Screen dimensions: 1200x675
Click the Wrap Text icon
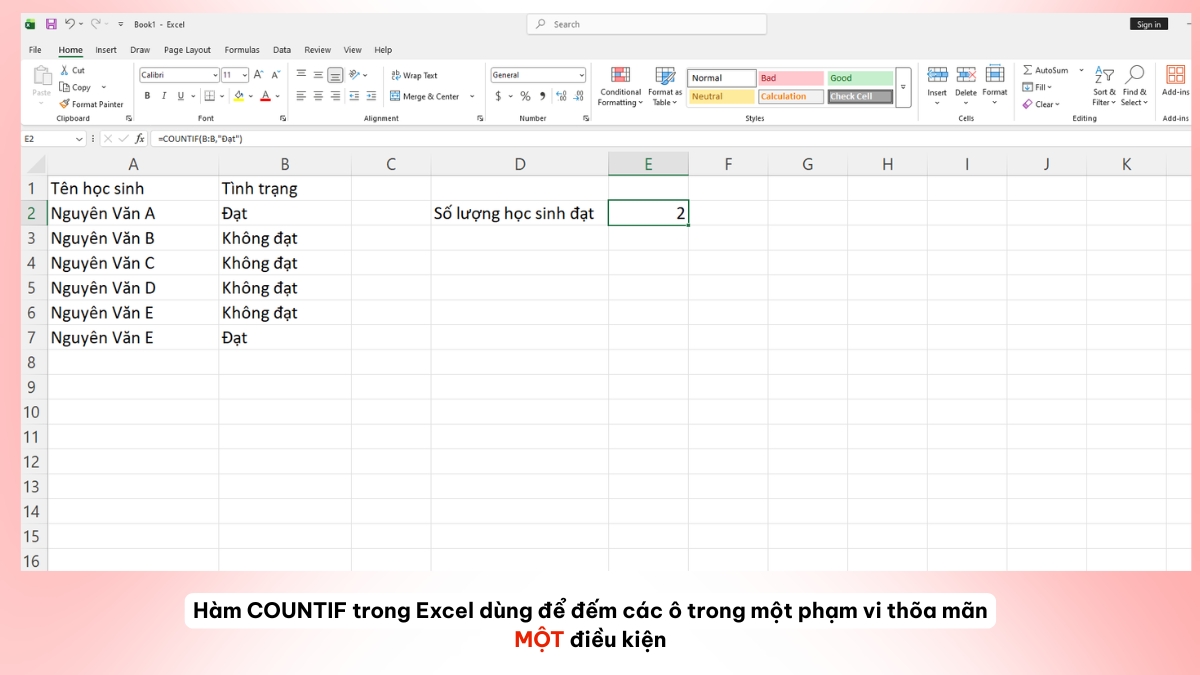(x=397, y=75)
